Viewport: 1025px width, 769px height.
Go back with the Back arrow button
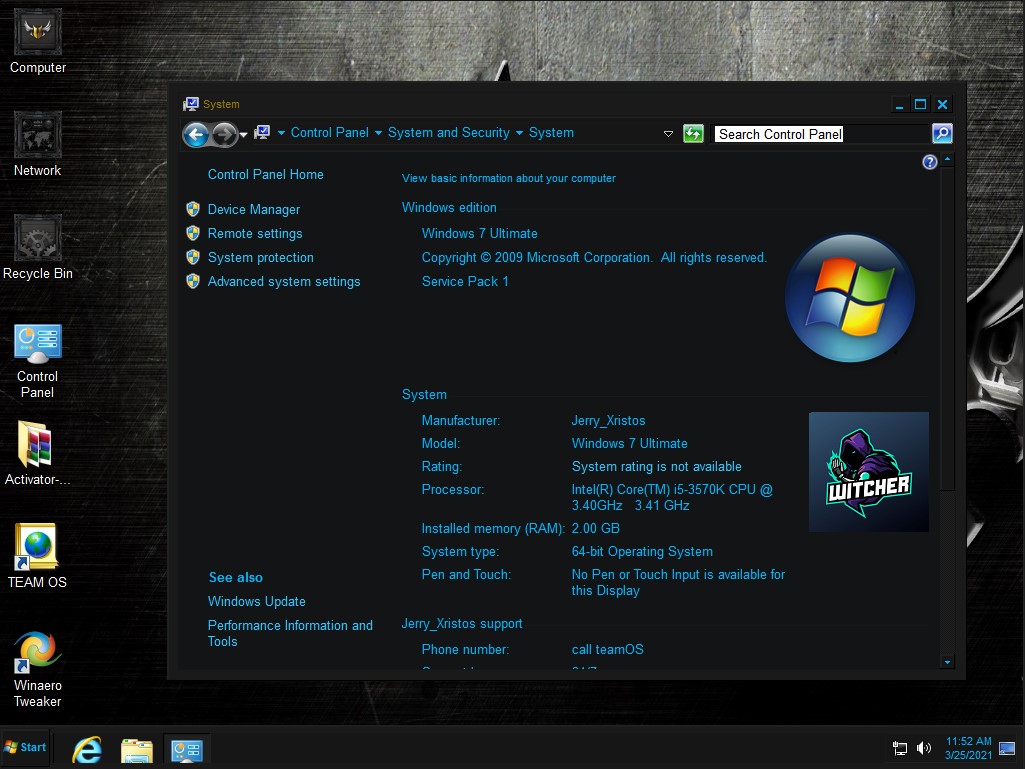tap(196, 135)
